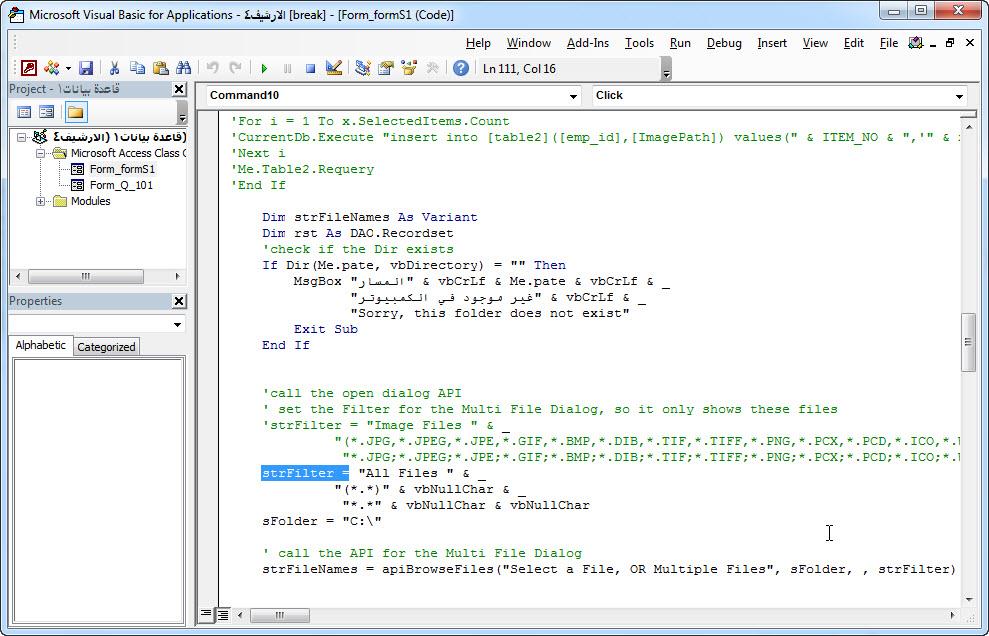Open the toolbar options overflow arrow
The image size is (989, 636).
click(667, 69)
